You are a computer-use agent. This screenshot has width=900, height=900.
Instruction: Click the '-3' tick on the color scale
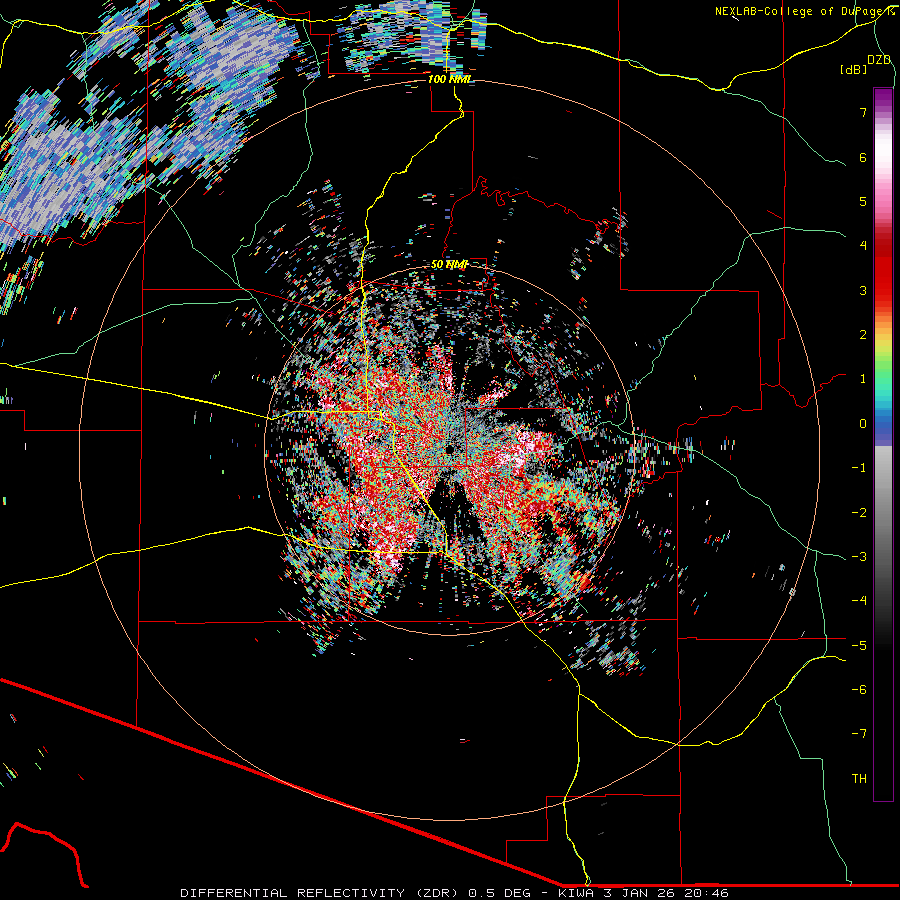click(x=859, y=557)
